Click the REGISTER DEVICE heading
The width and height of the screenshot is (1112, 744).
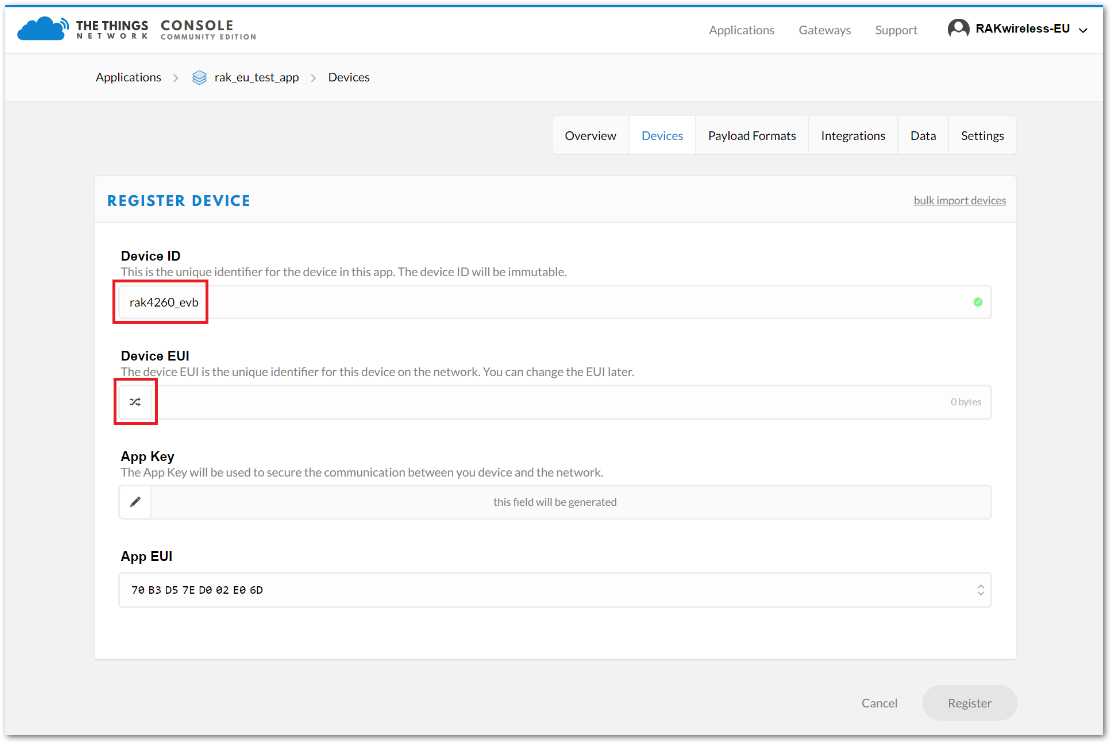179,201
